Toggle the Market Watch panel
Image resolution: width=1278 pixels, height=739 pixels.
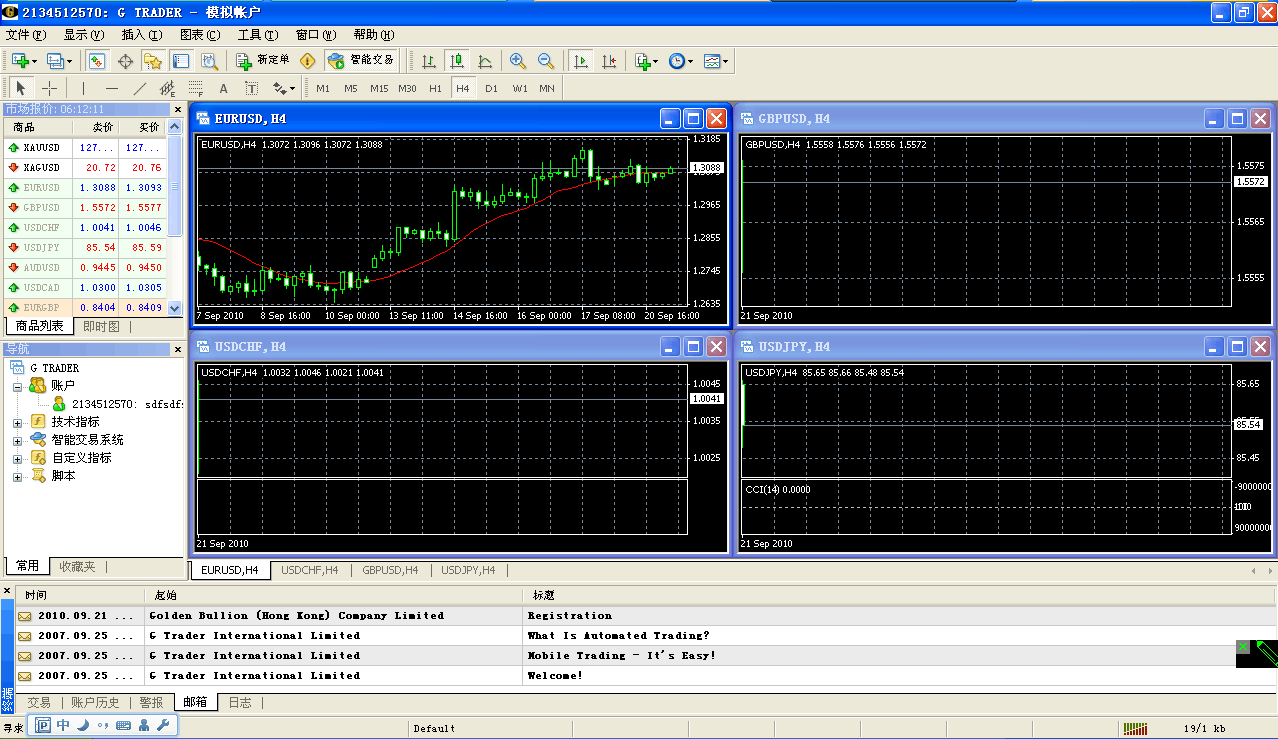97,61
